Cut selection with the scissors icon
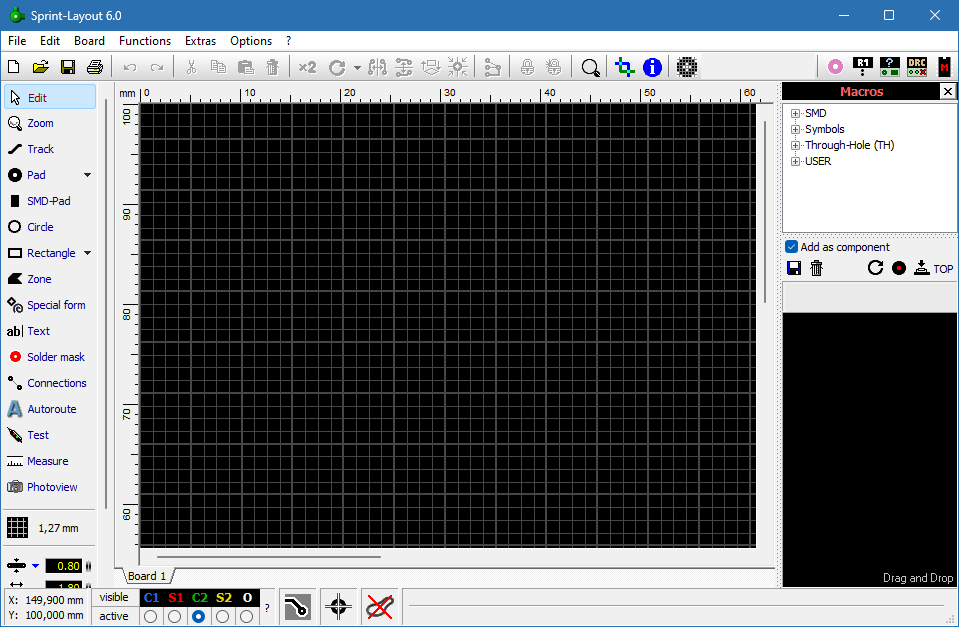The width and height of the screenshot is (959, 627). click(191, 67)
